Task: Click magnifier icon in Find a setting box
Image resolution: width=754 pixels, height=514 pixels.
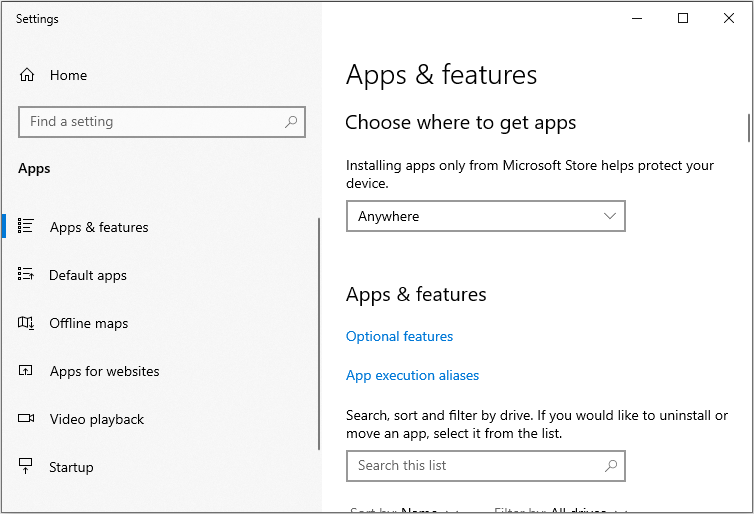Action: click(x=291, y=122)
